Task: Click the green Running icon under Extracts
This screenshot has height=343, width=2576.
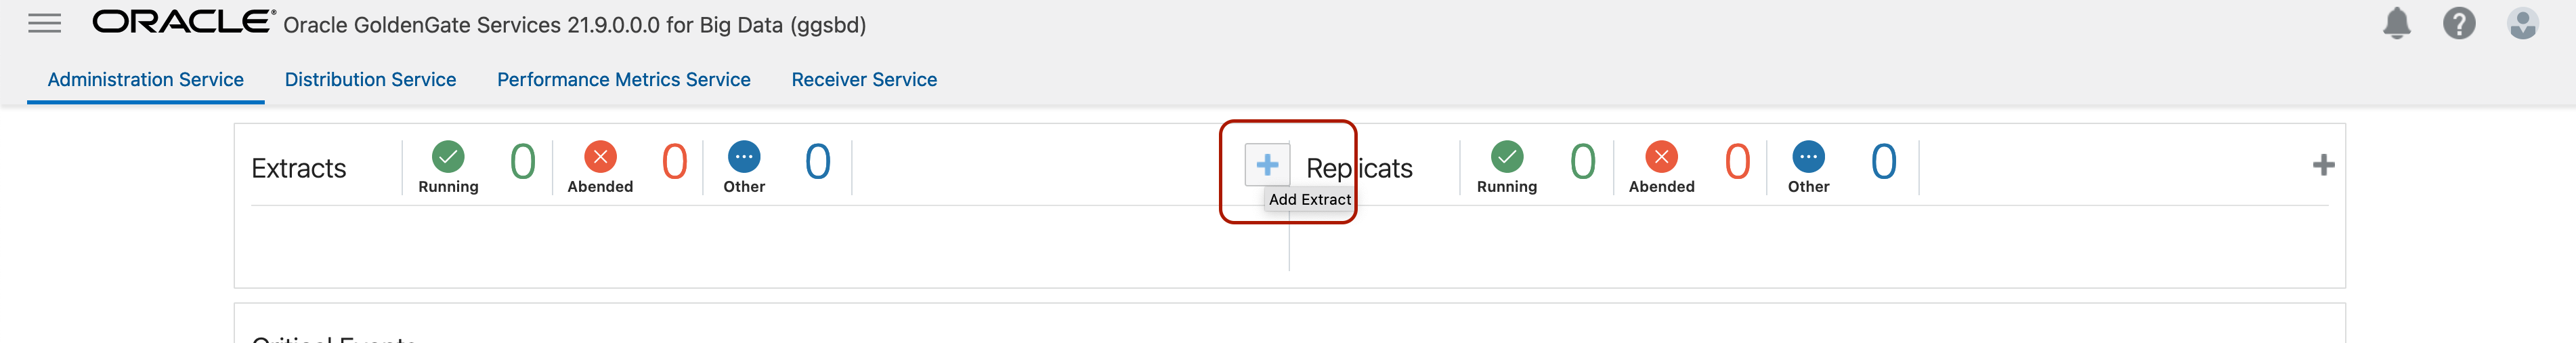Action: point(448,156)
